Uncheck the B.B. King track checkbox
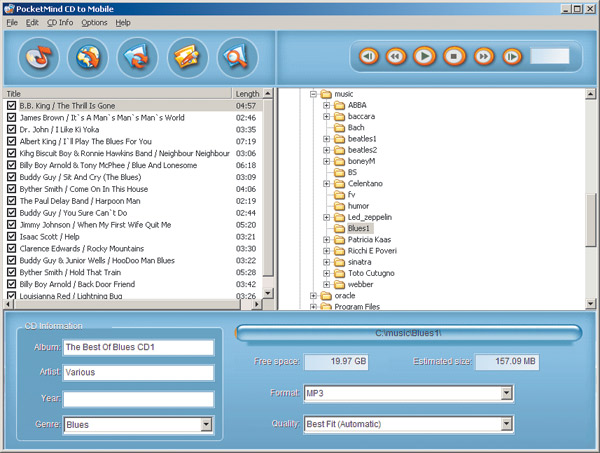 (12, 105)
